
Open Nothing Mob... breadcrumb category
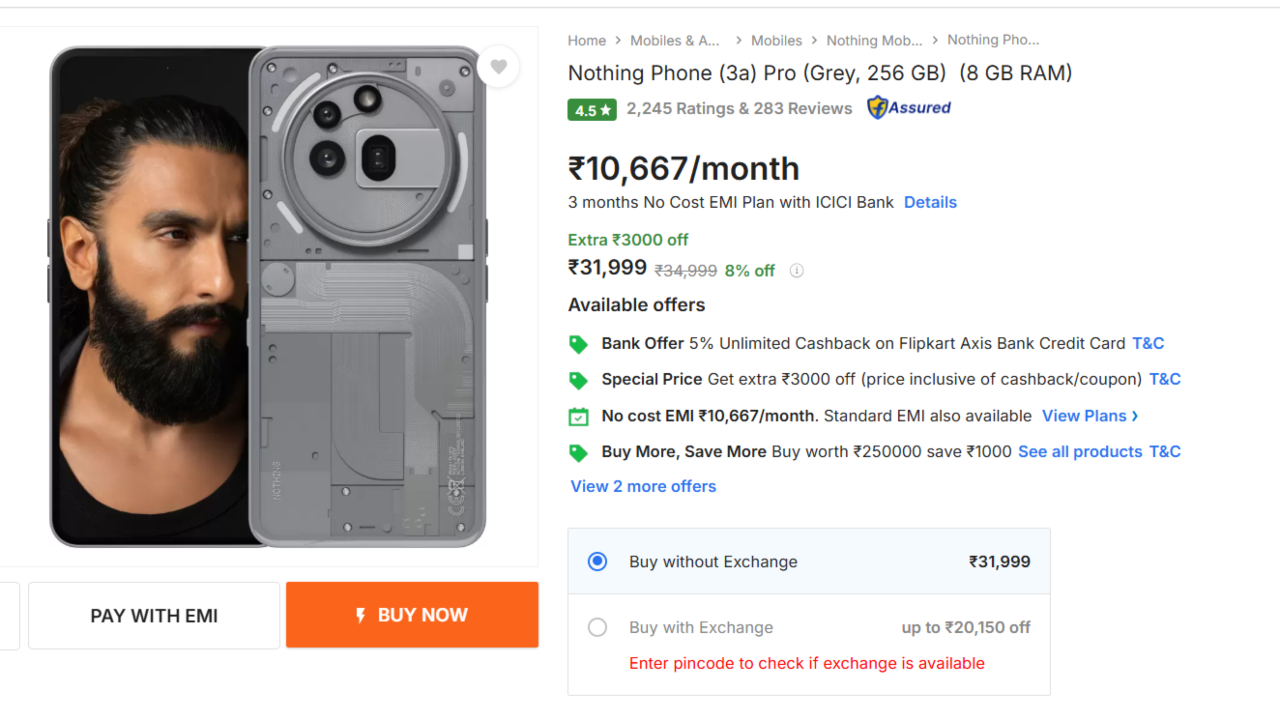[x=874, y=41]
